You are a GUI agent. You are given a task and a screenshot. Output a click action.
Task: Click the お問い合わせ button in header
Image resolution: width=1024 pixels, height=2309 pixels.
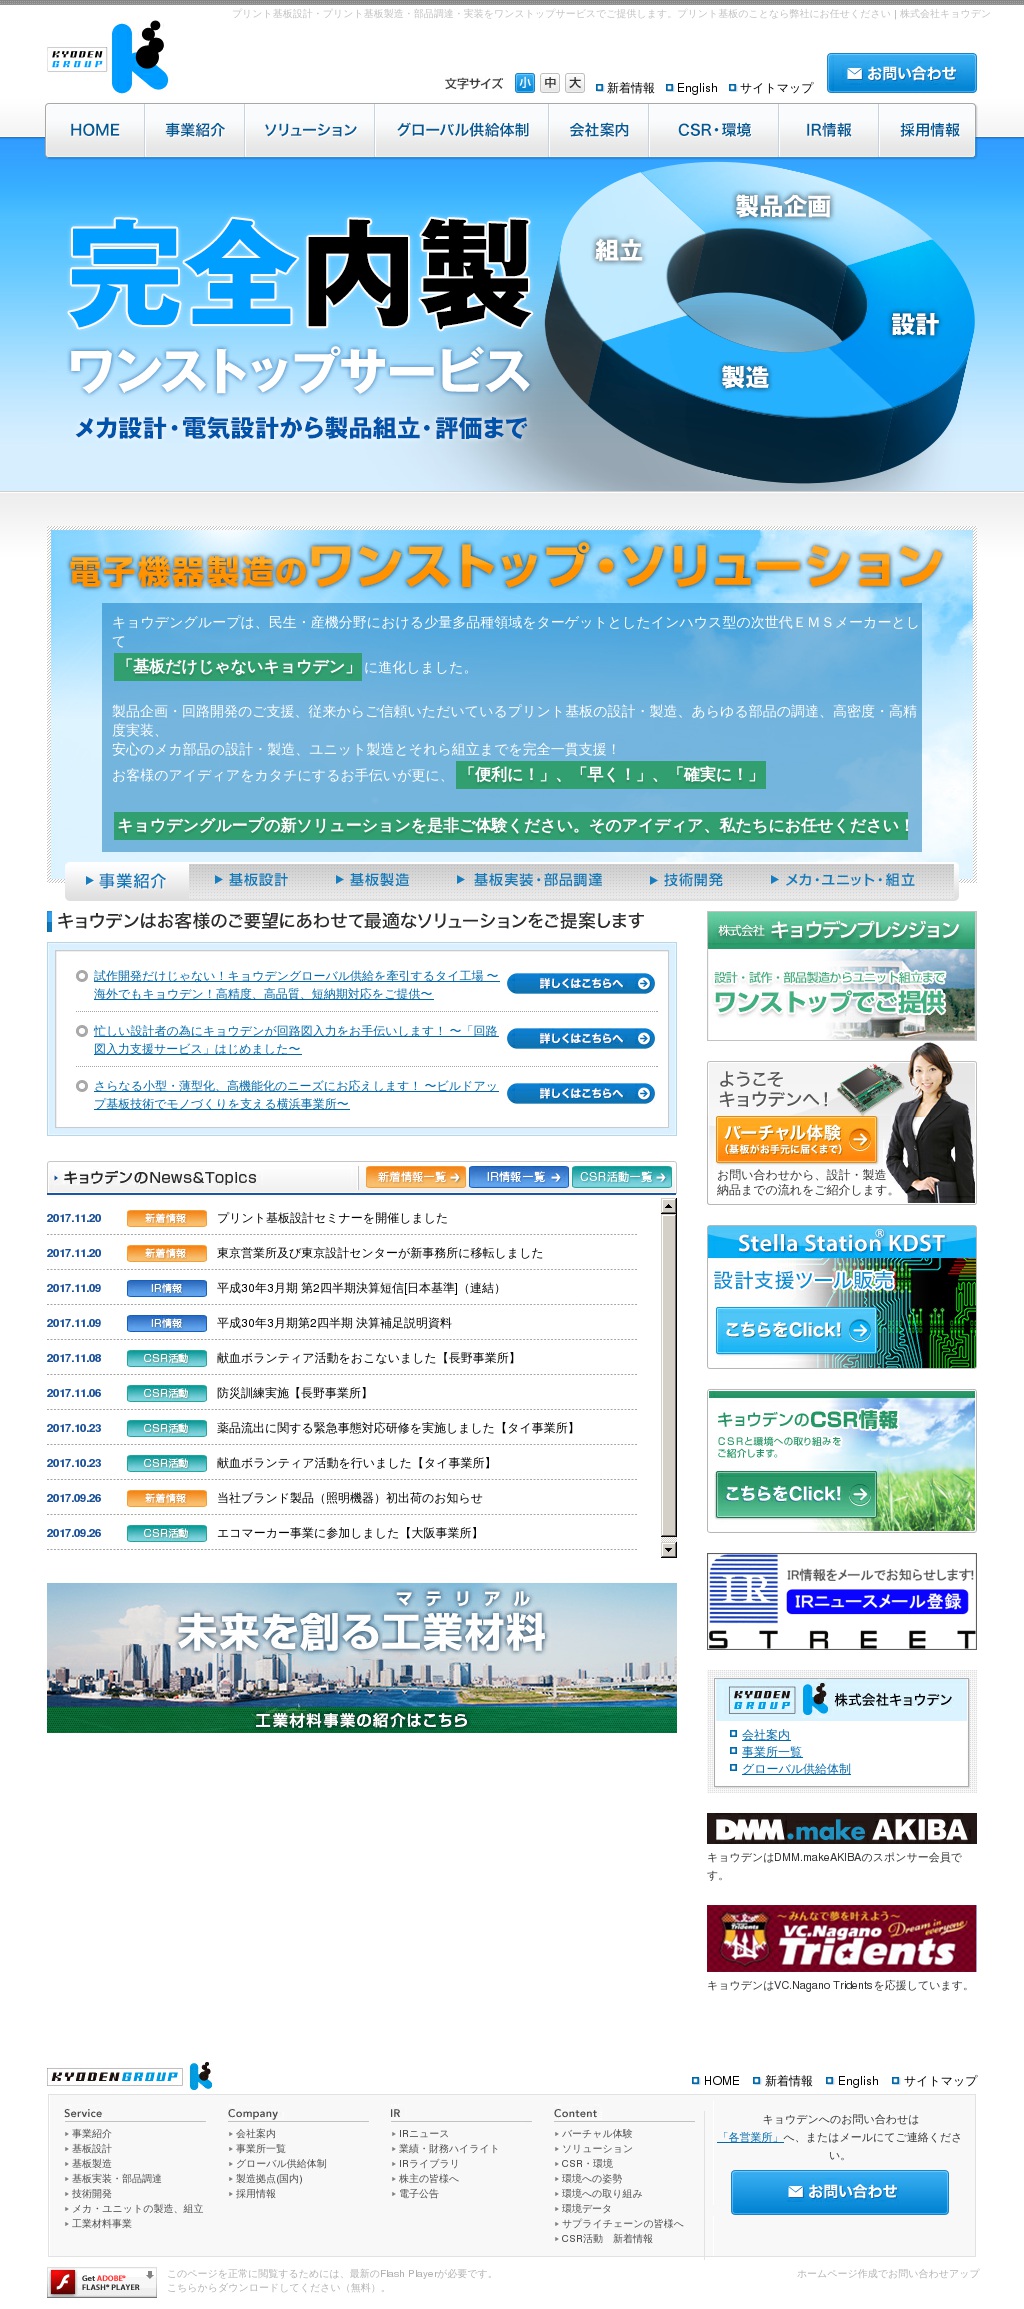[x=901, y=73]
